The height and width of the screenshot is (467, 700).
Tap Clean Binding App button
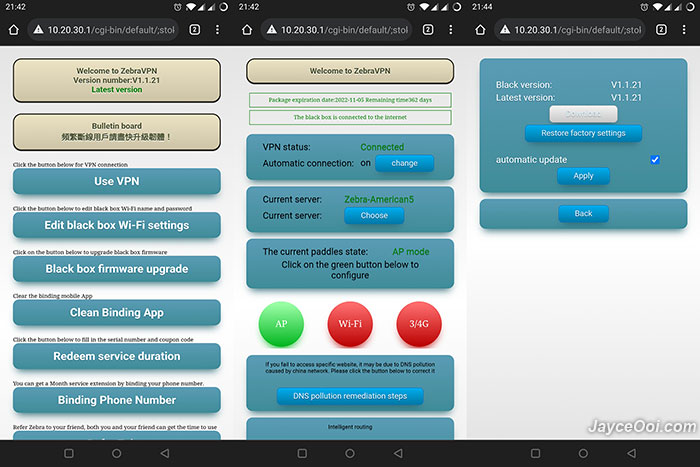tap(117, 313)
